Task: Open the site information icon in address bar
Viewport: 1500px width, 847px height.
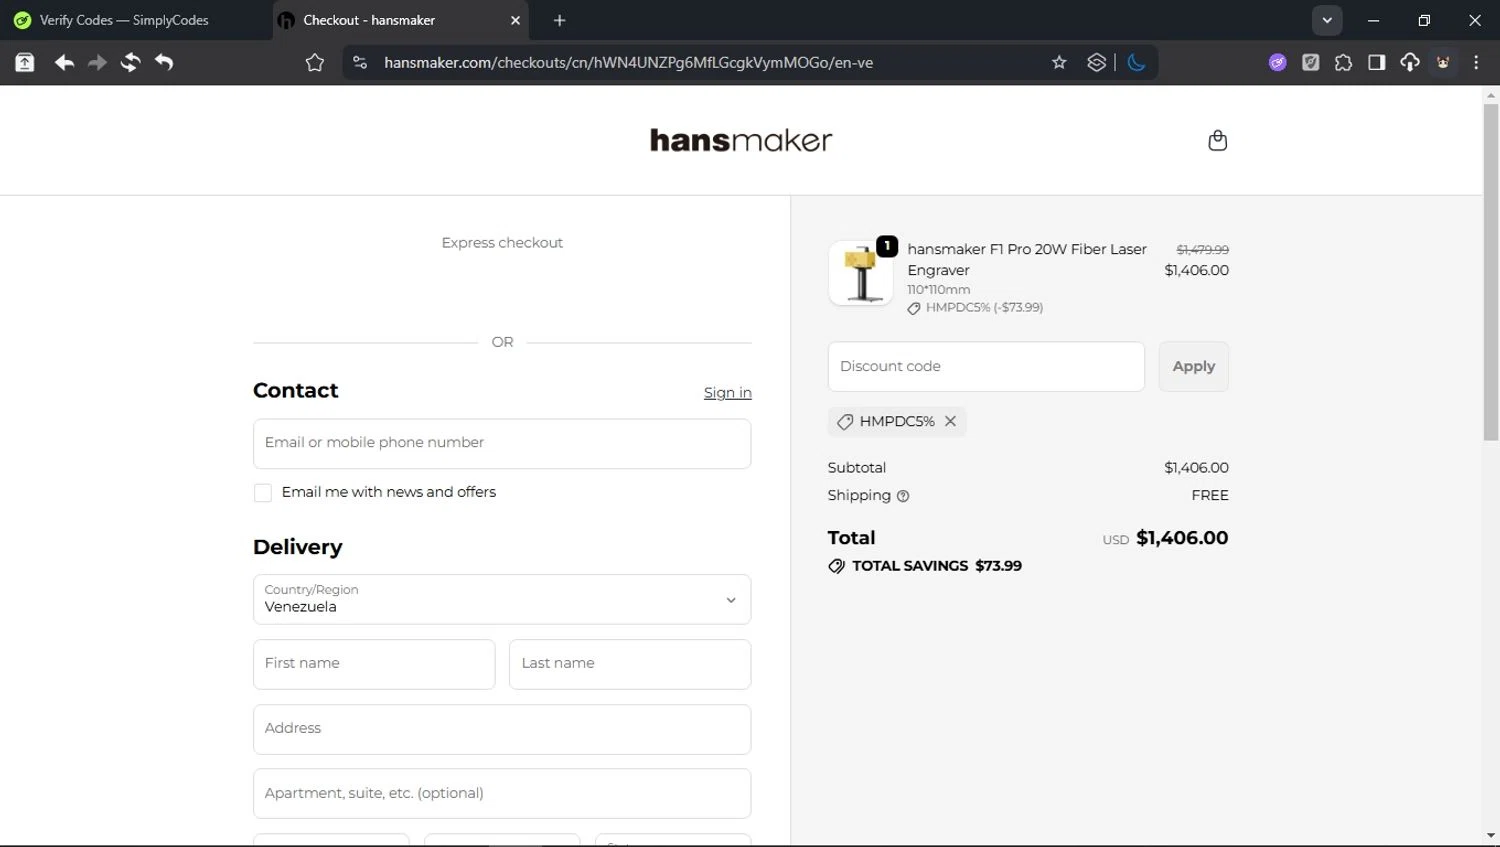Action: (360, 62)
